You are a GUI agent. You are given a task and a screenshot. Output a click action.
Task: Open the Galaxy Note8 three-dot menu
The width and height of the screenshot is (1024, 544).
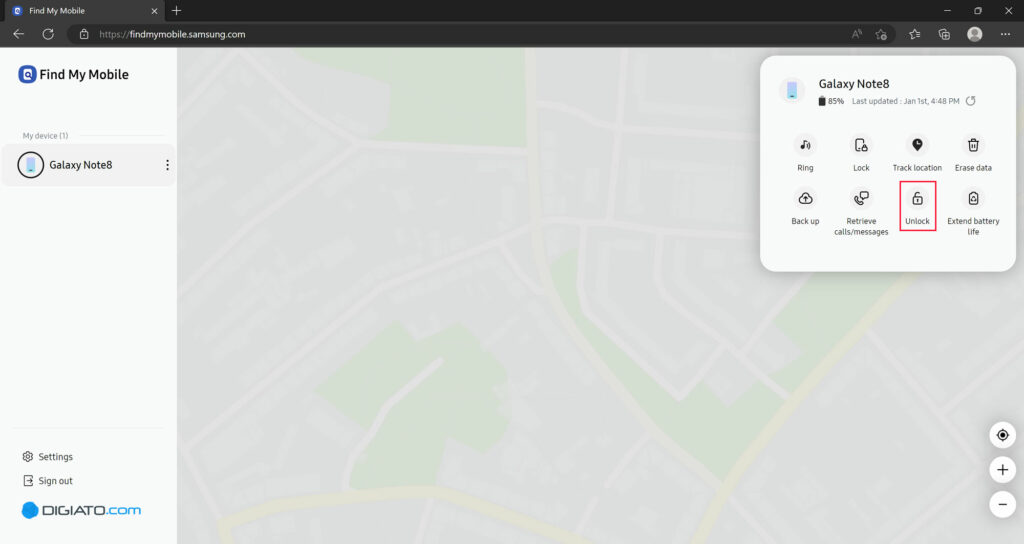coord(167,165)
